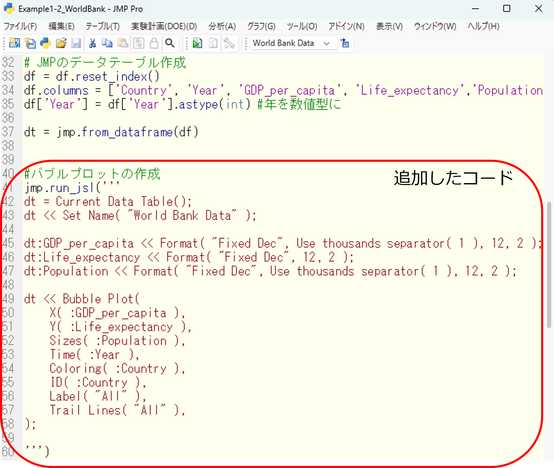The image size is (554, 468).
Task: Click the lock icon in toolbar
Action: [154, 43]
